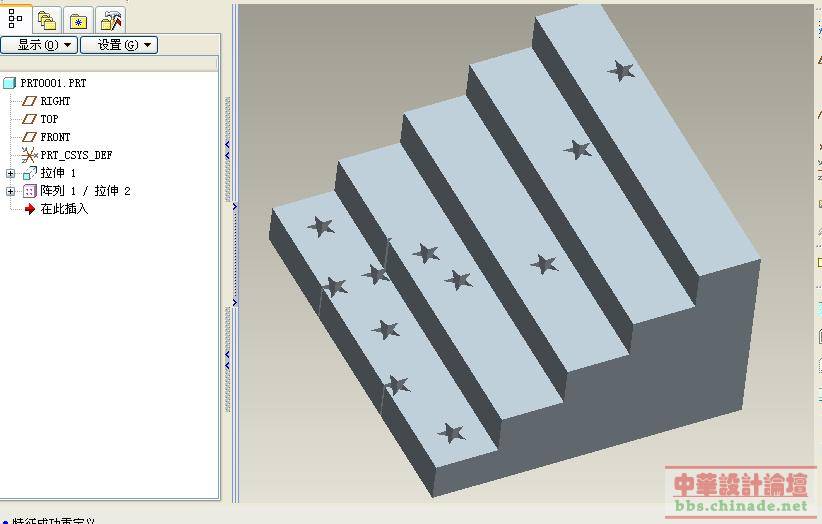Click the star cutout on the highest step
The width and height of the screenshot is (822, 524).
click(x=621, y=70)
